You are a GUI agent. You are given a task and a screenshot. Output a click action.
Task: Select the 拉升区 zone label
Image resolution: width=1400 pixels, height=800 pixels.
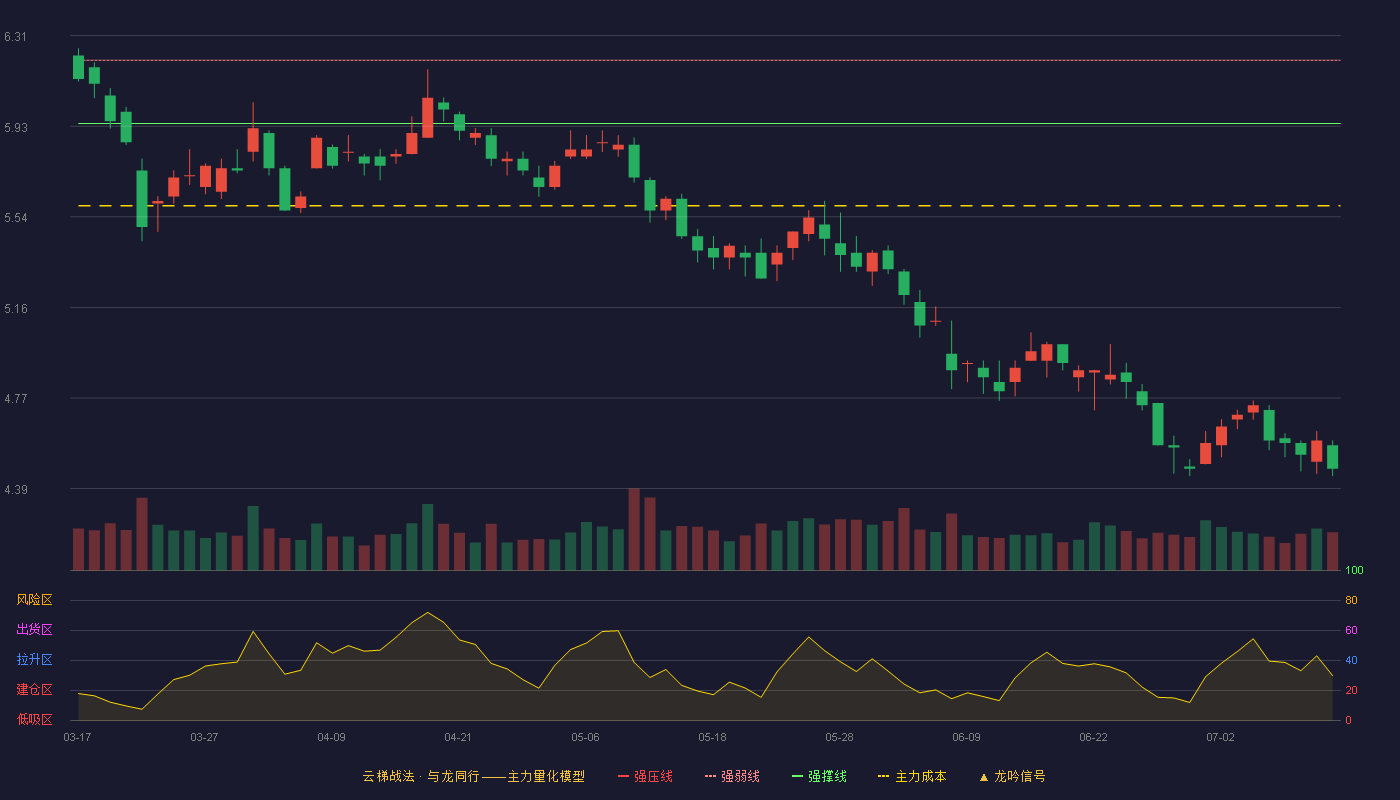coord(34,660)
